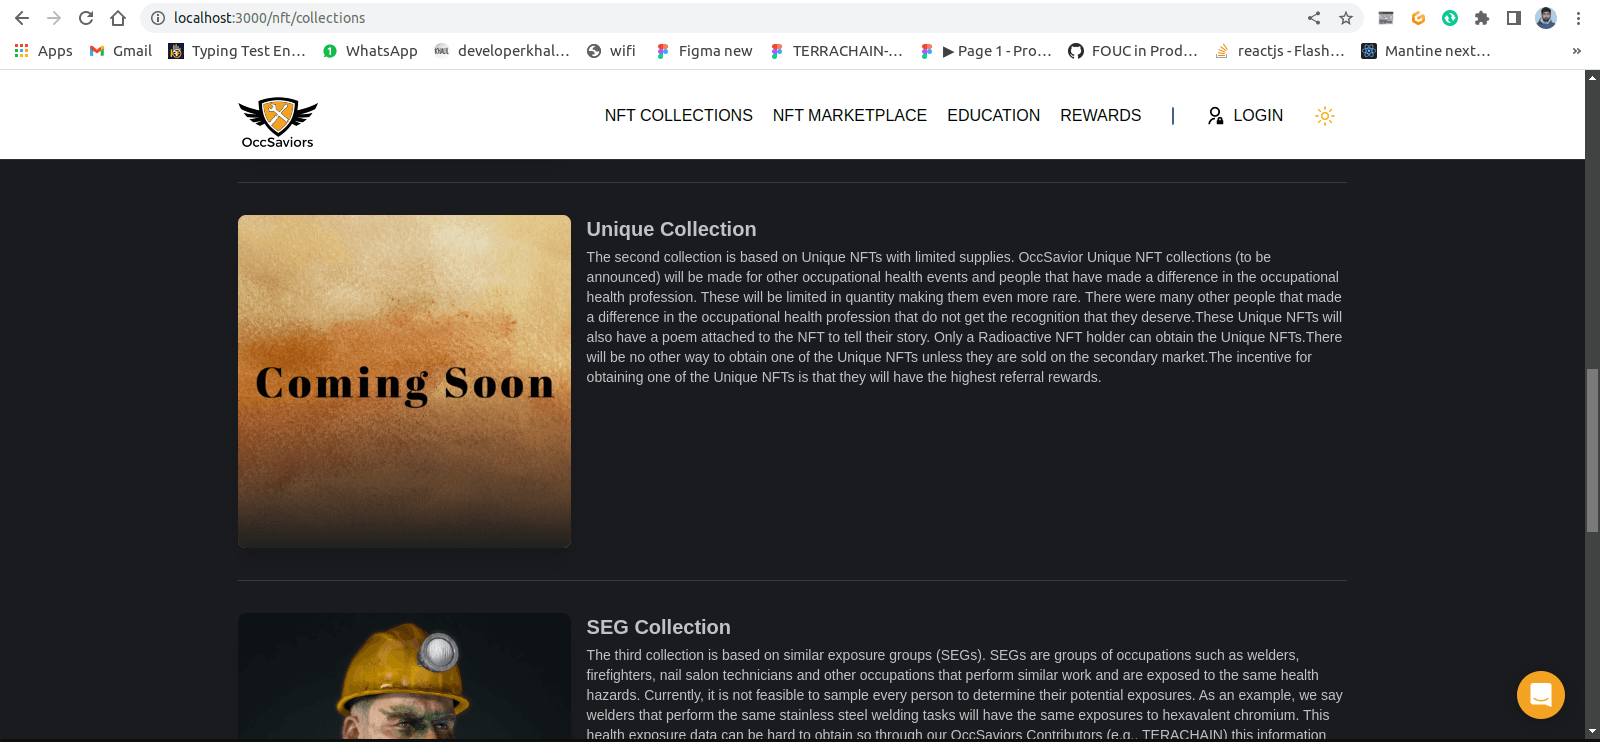Click the OccSaviors logo
Screen dimensions: 1600x742
point(278,123)
